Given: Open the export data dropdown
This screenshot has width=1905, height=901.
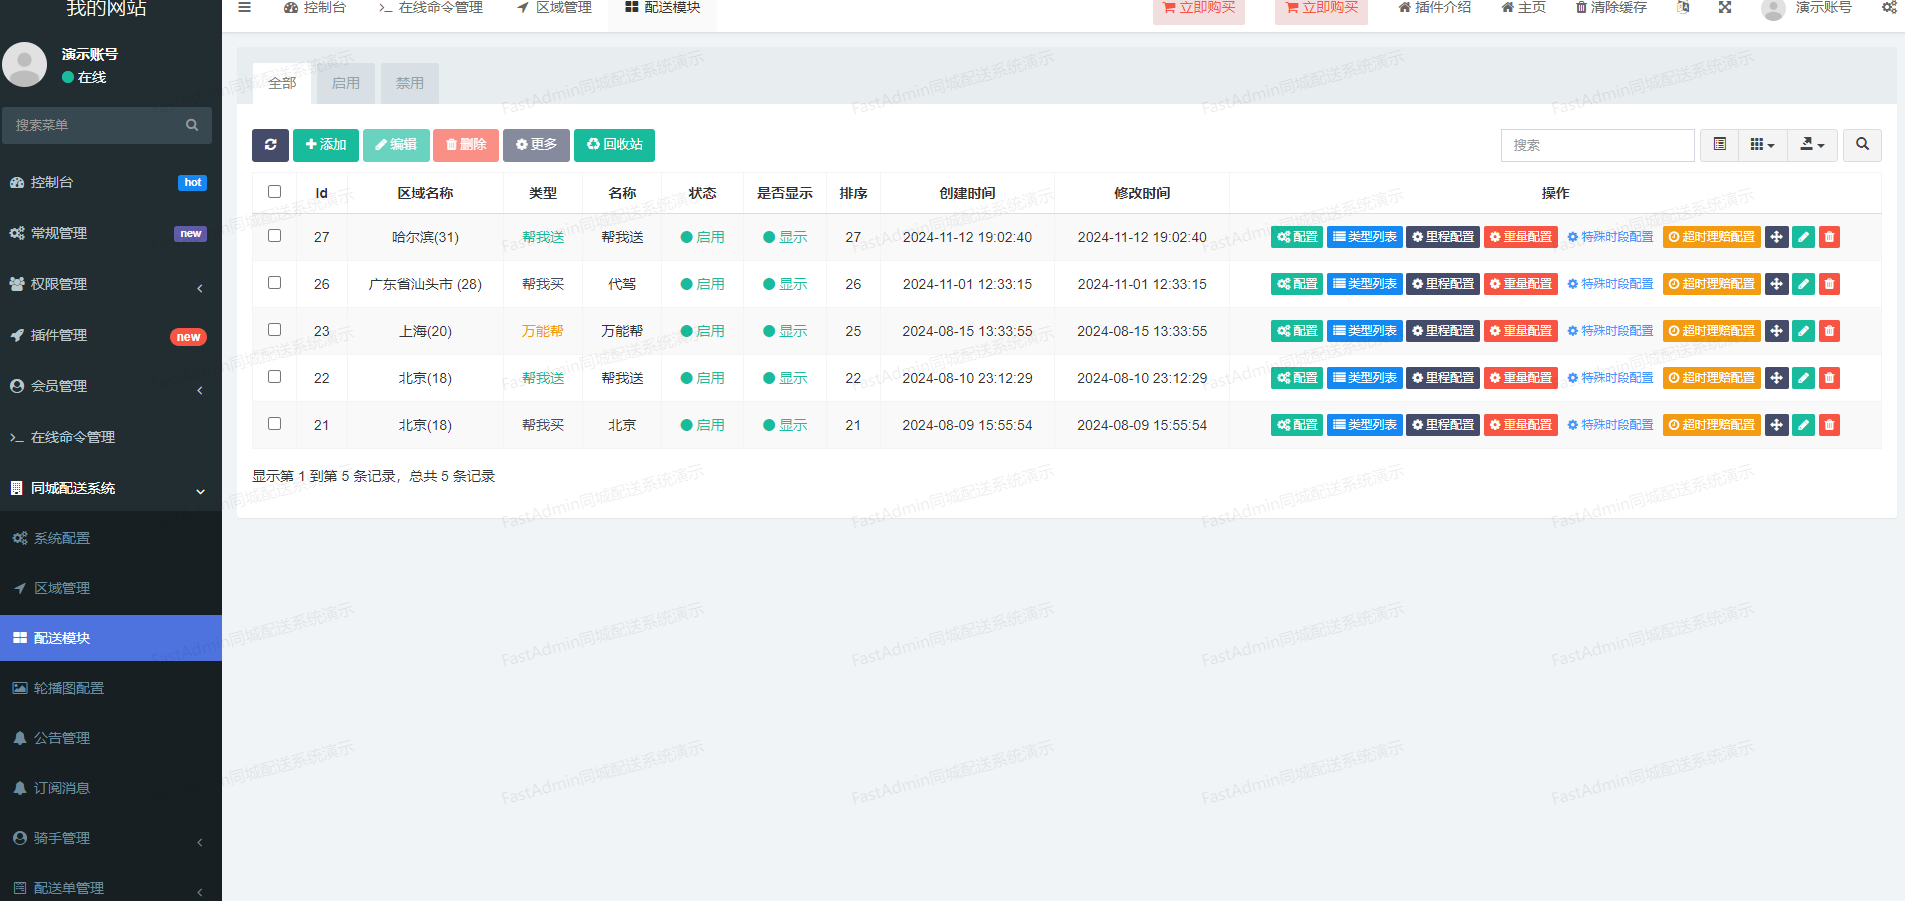Looking at the screenshot, I should [1812, 145].
